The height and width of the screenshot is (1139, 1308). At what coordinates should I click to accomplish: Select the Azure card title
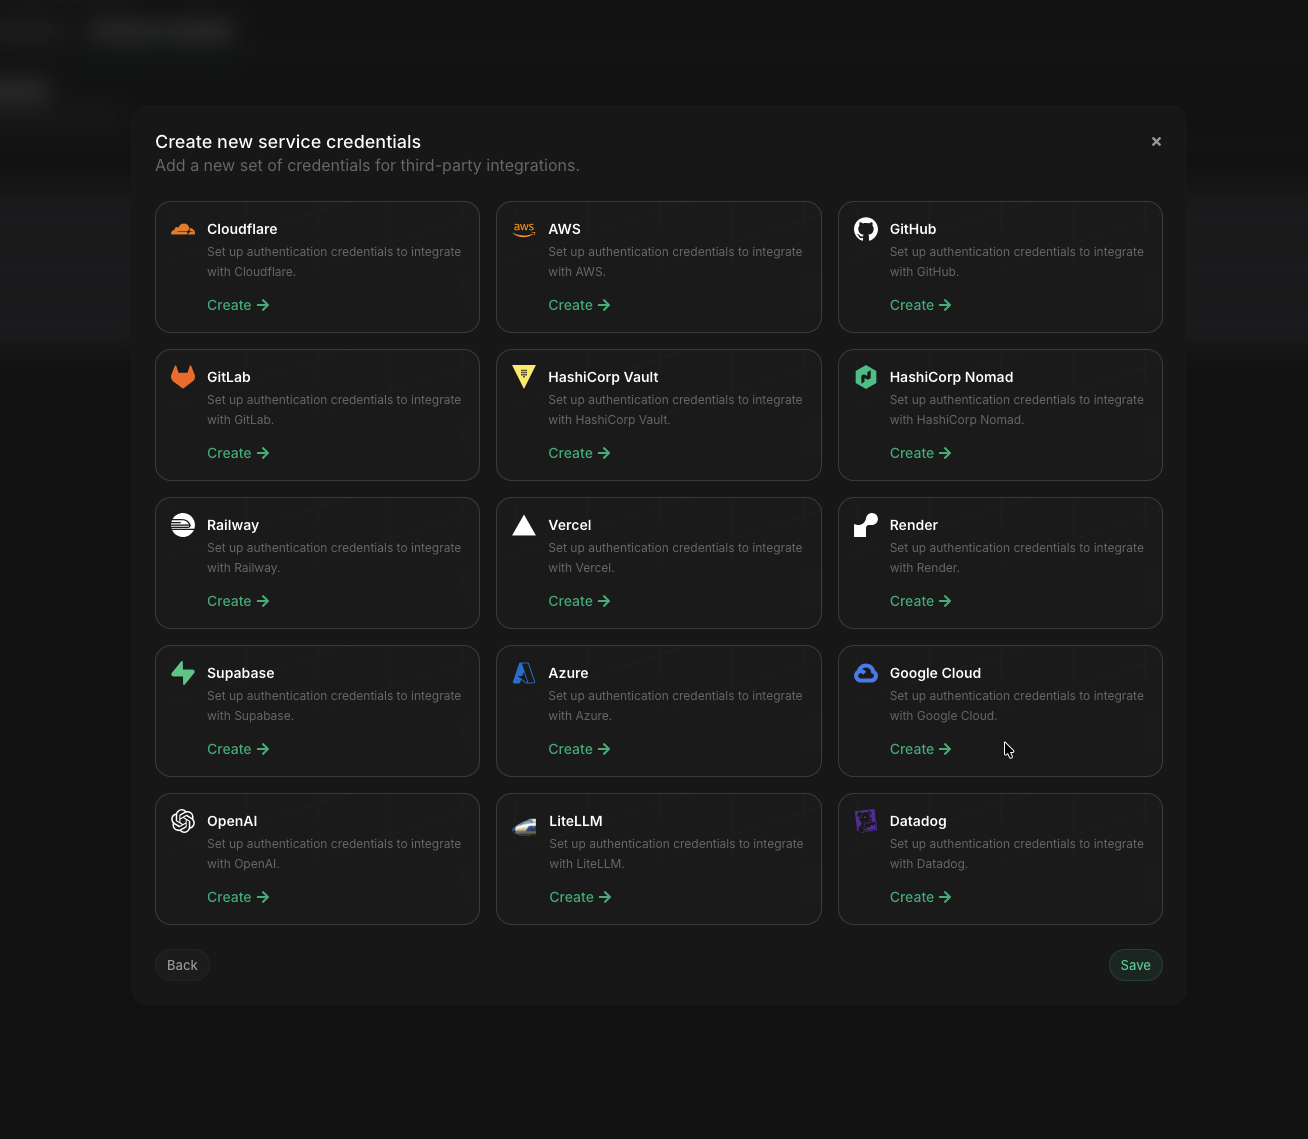coord(568,673)
